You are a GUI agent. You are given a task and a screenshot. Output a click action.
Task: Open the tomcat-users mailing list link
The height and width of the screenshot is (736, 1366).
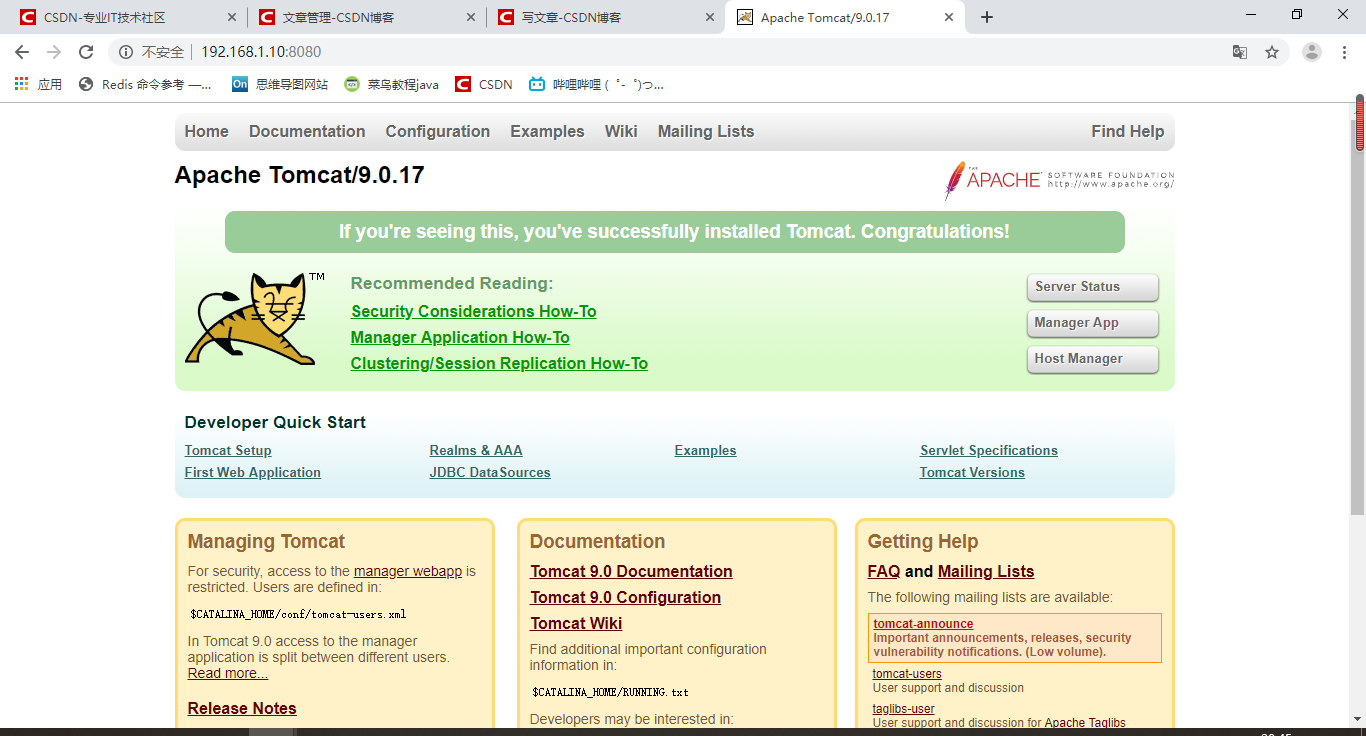[x=907, y=674]
